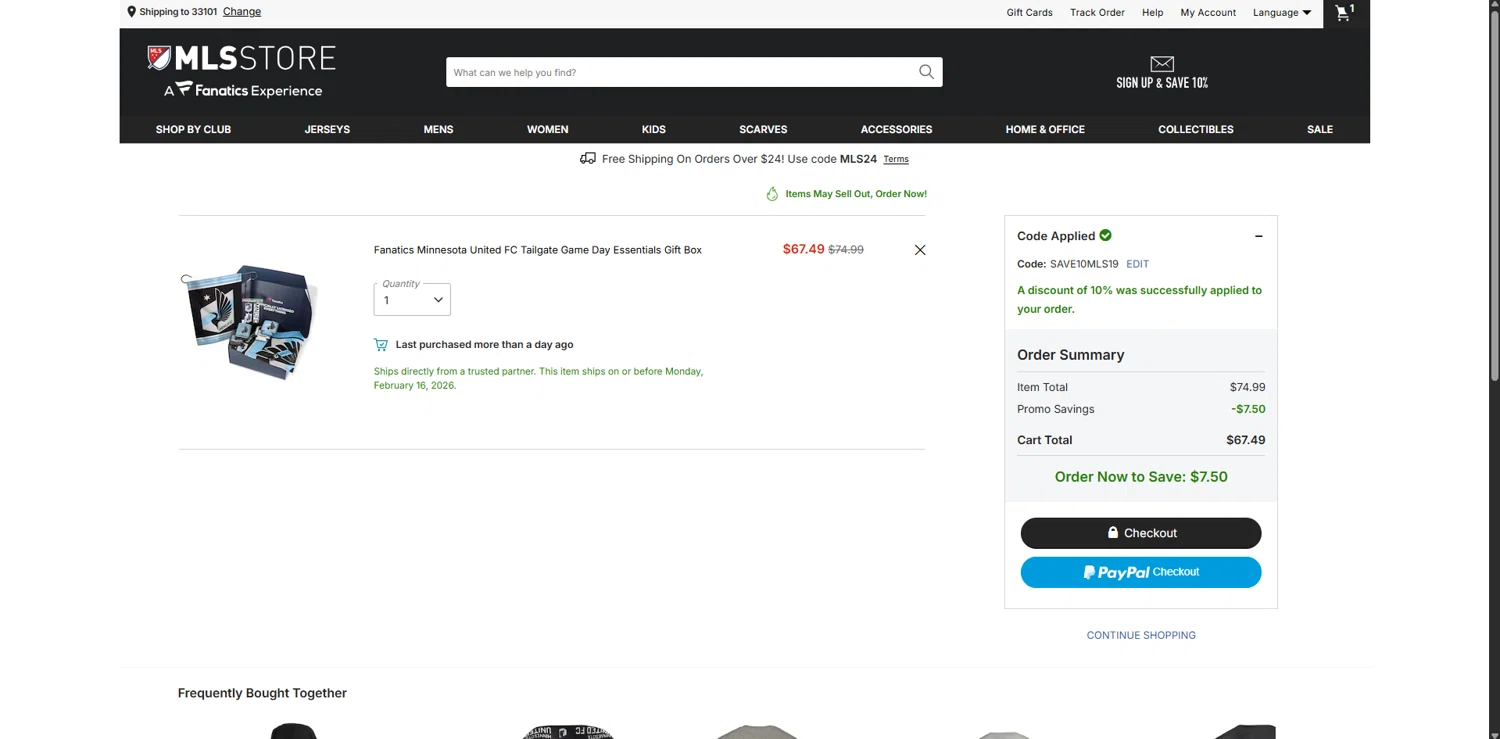This screenshot has width=1500, height=739.
Task: Open the gift box product thumbnail
Action: (251, 322)
